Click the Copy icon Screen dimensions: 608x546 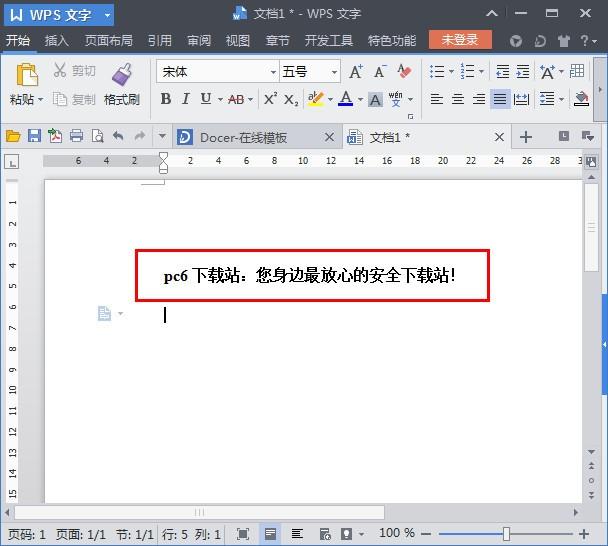pyautogui.click(x=60, y=99)
